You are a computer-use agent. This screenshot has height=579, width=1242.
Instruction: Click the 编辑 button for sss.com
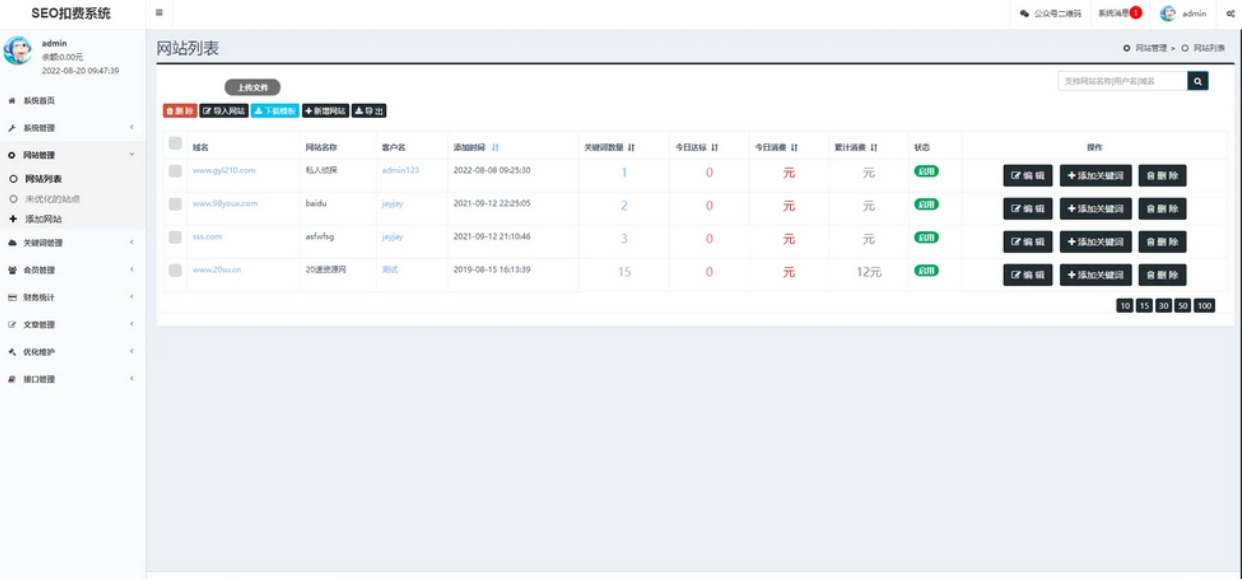pyautogui.click(x=1027, y=242)
